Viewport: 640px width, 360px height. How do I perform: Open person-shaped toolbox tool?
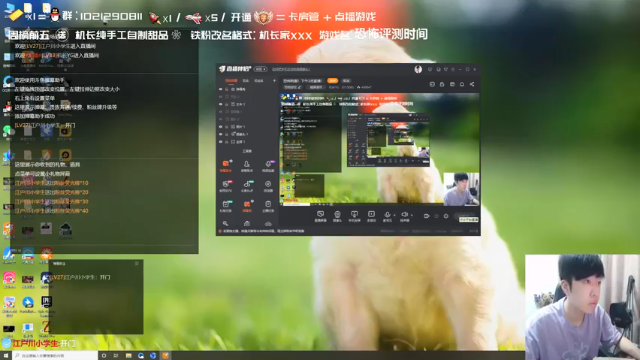[247, 165]
